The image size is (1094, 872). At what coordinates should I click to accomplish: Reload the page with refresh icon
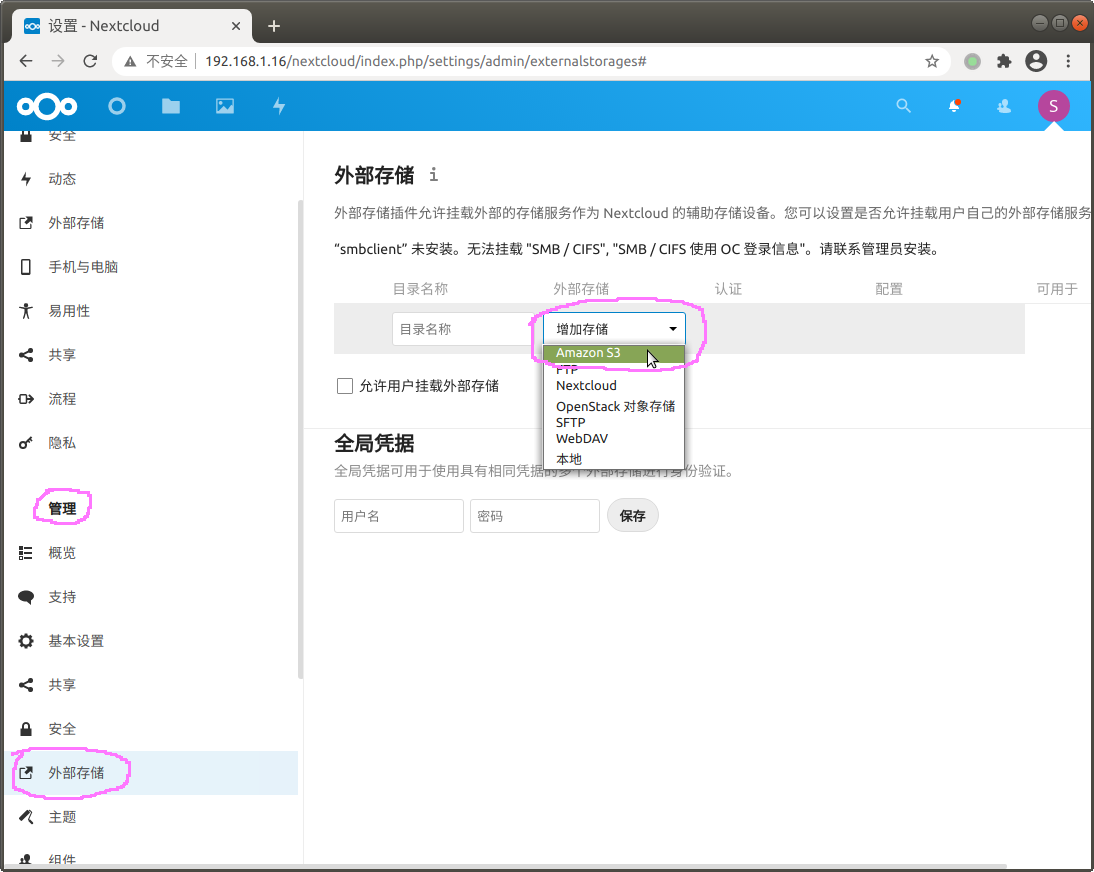pos(90,61)
